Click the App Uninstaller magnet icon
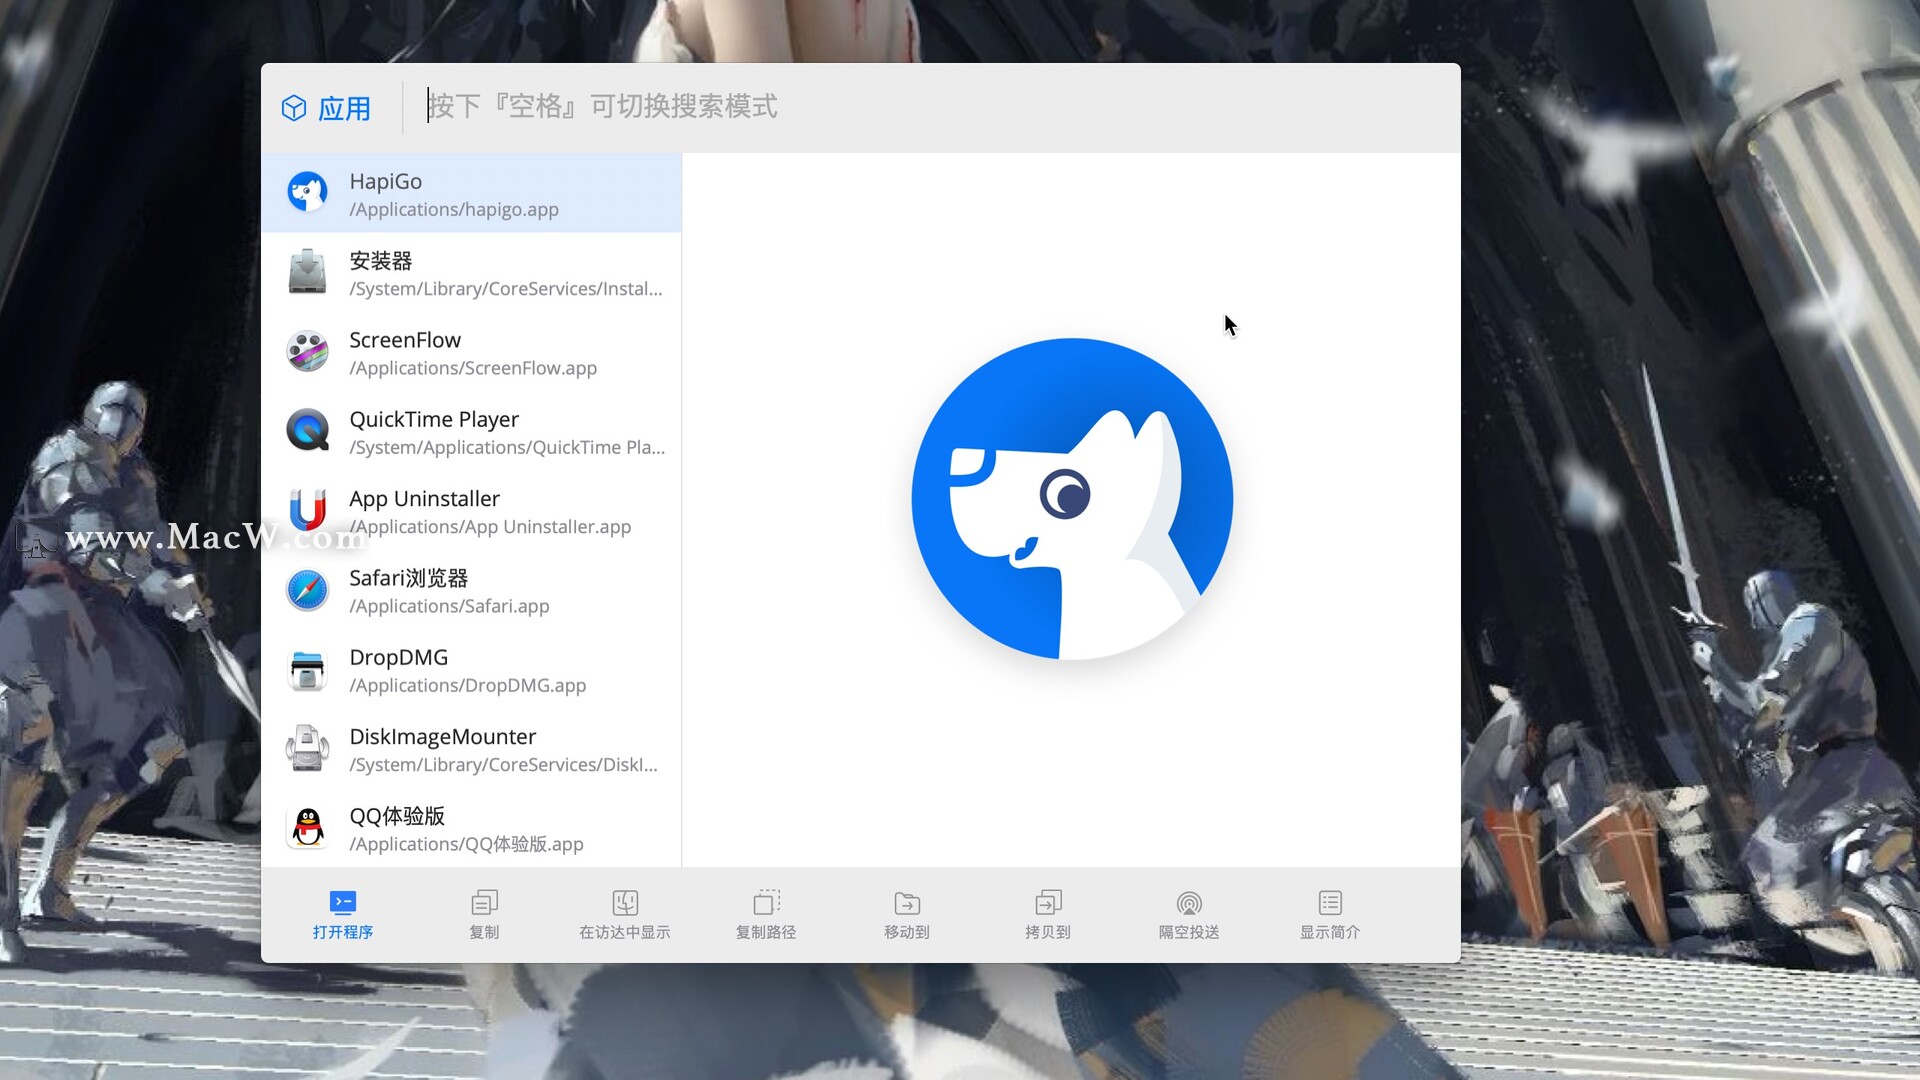Image resolution: width=1920 pixels, height=1080 pixels. point(307,509)
